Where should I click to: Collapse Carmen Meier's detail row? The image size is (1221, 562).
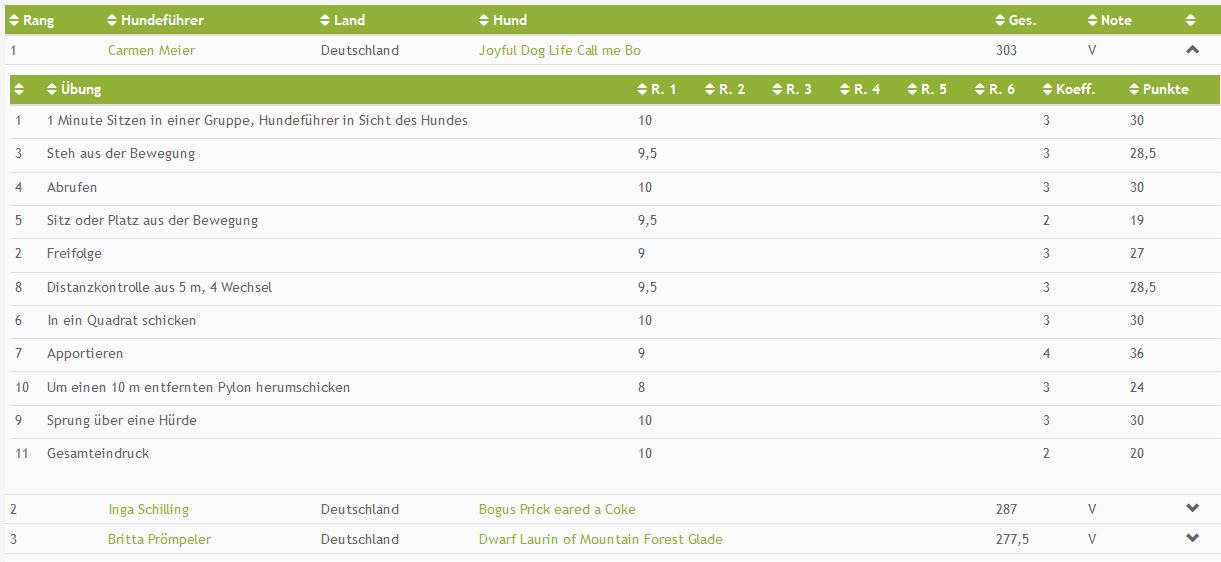(x=1191, y=49)
